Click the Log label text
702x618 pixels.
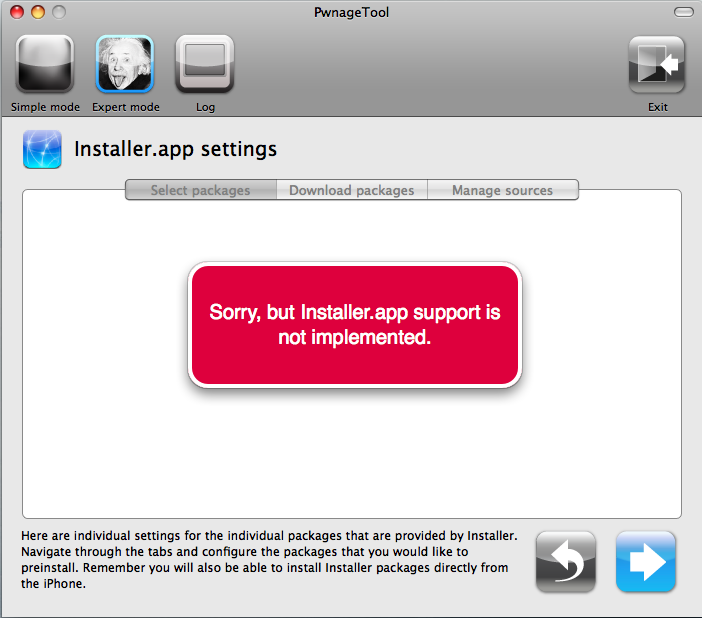point(205,107)
